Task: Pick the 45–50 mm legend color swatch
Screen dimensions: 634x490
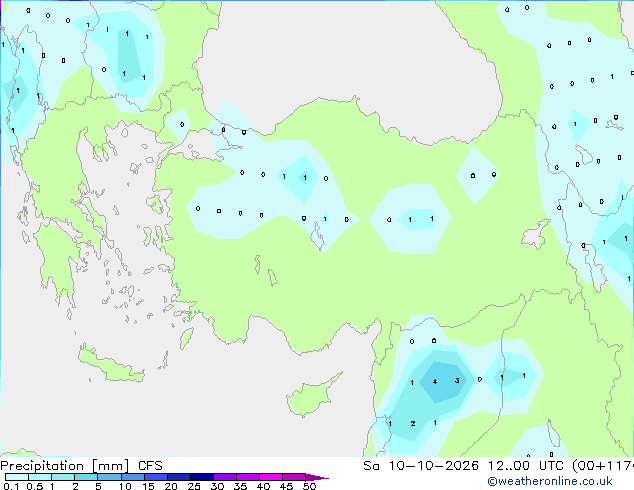Action: pyautogui.click(x=294, y=477)
